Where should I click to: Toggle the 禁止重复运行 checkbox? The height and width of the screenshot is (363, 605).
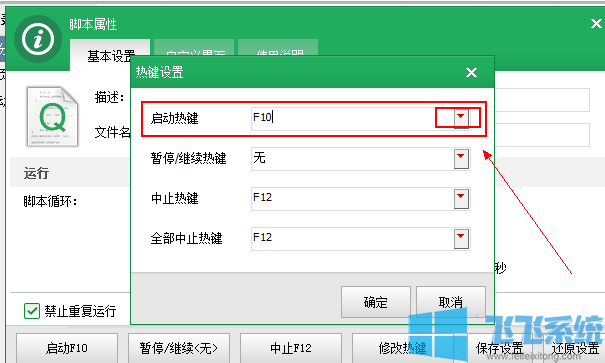point(32,311)
